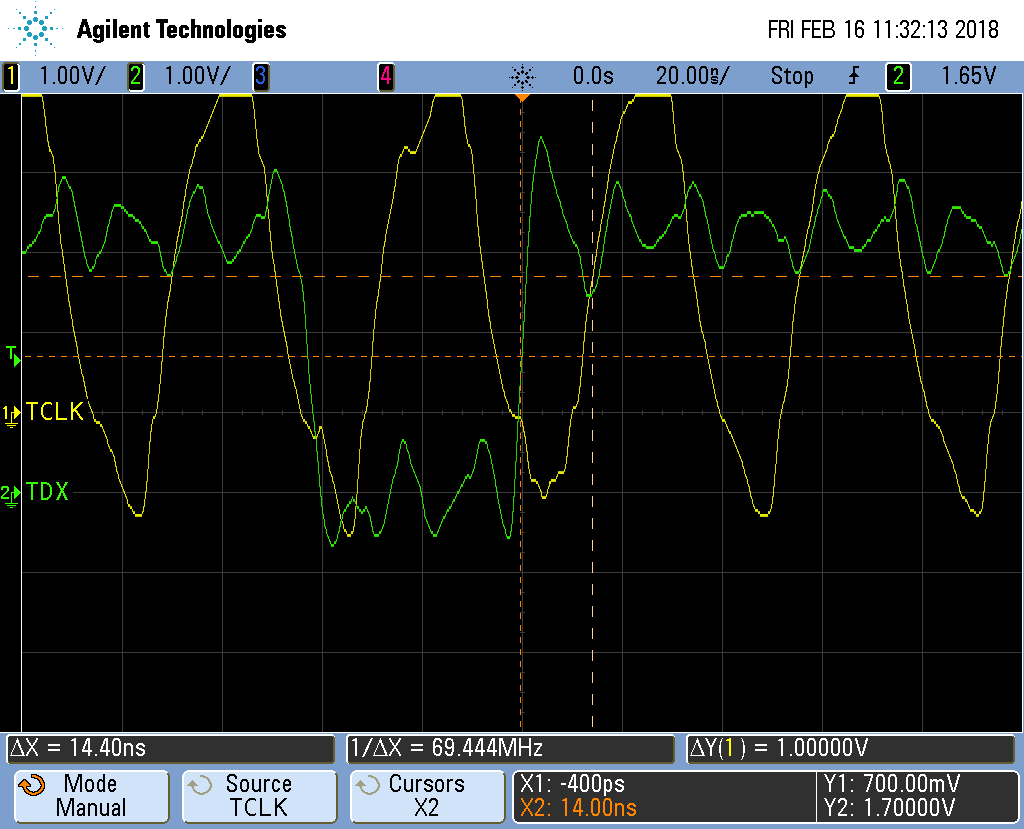Click the 20.00ns timebase setting
The height and width of the screenshot is (829, 1024).
(x=692, y=76)
